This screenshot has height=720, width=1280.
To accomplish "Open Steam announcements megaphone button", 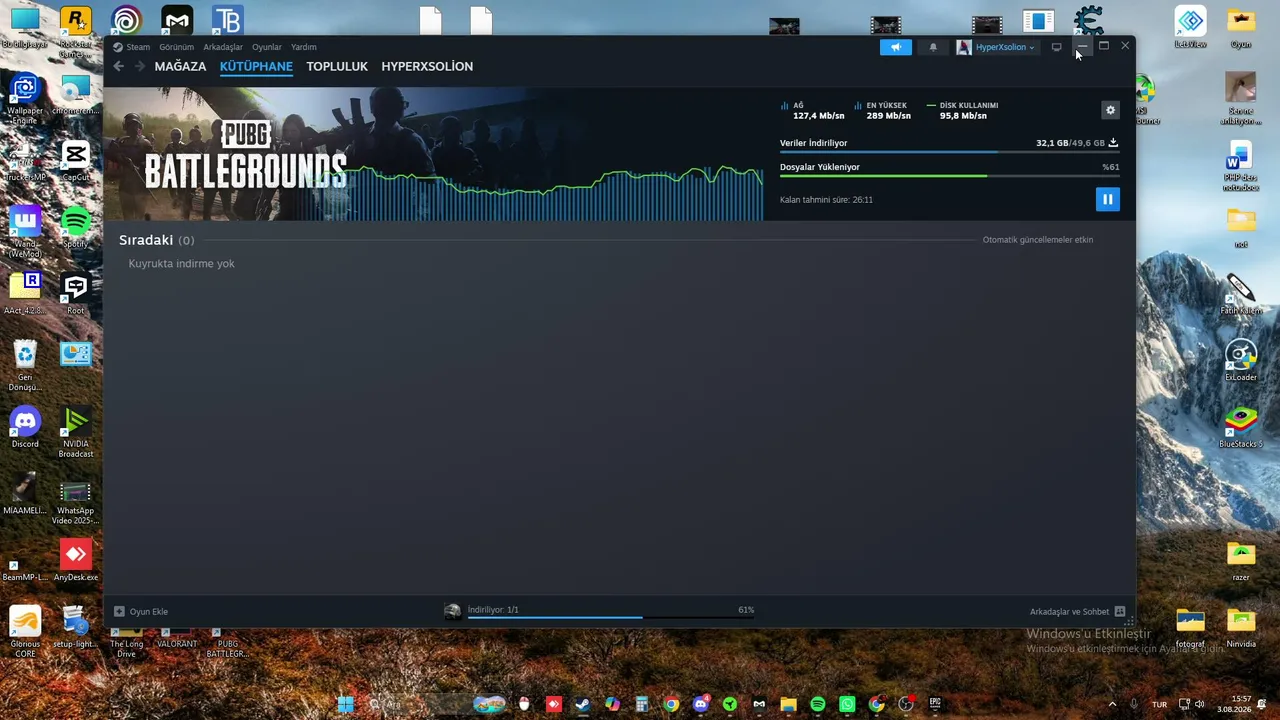I will tap(896, 47).
